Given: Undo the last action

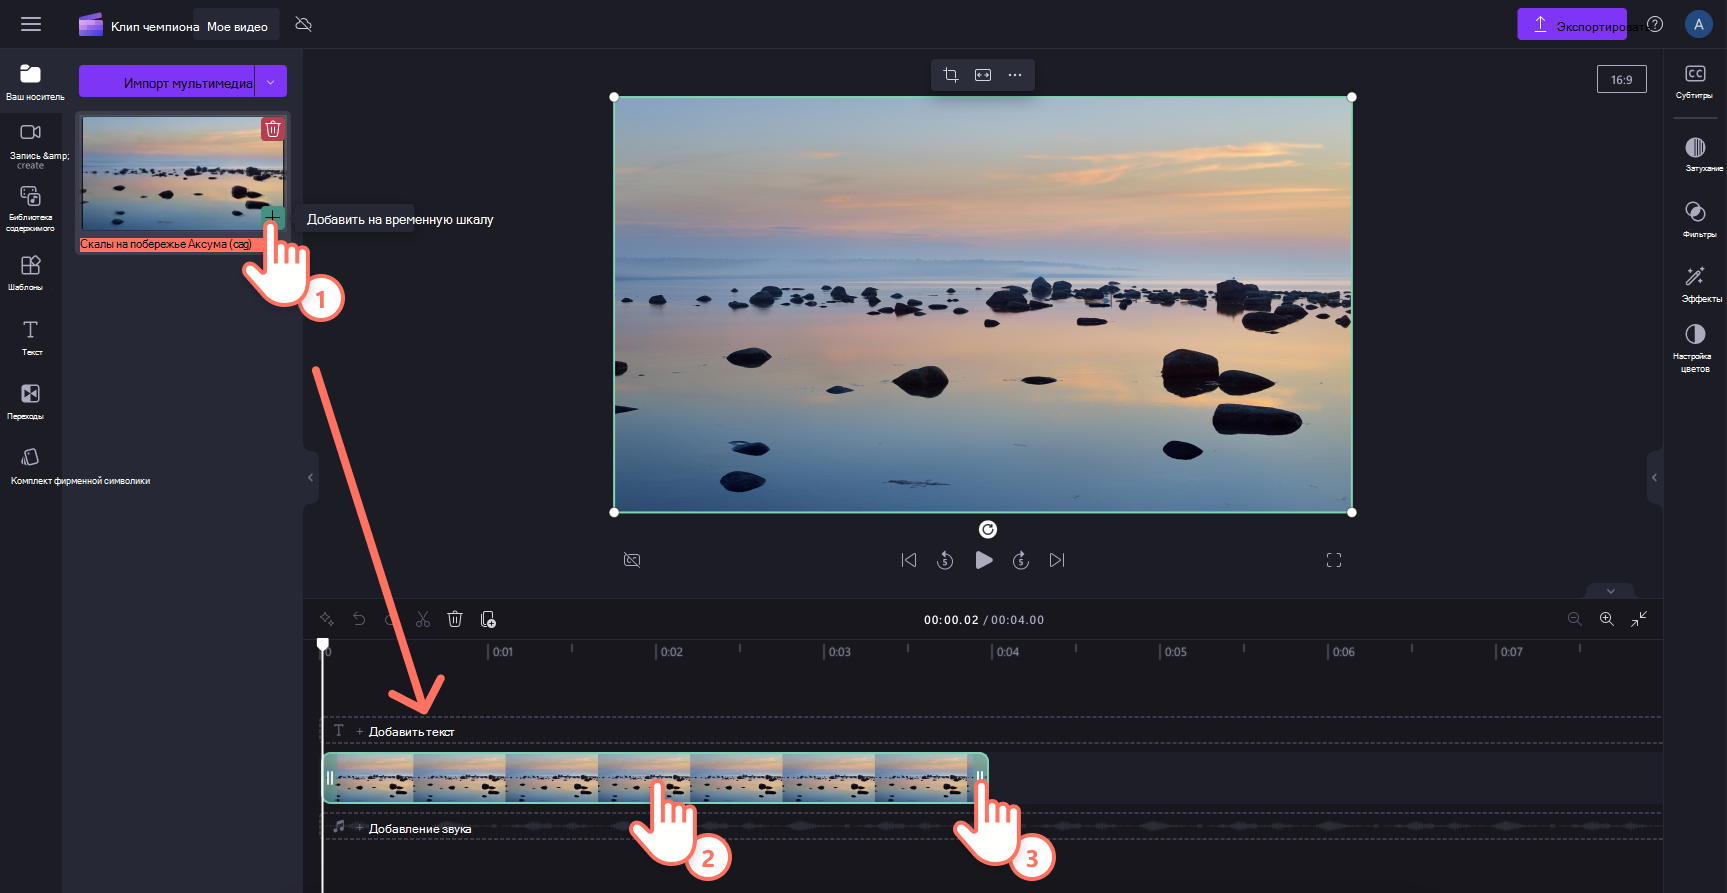Looking at the screenshot, I should coord(359,619).
